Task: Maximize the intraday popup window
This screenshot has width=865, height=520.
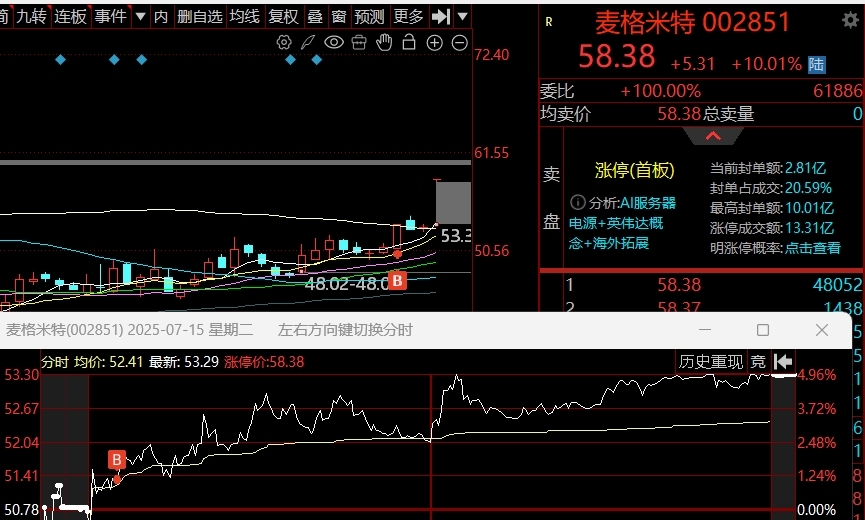Action: [763, 330]
